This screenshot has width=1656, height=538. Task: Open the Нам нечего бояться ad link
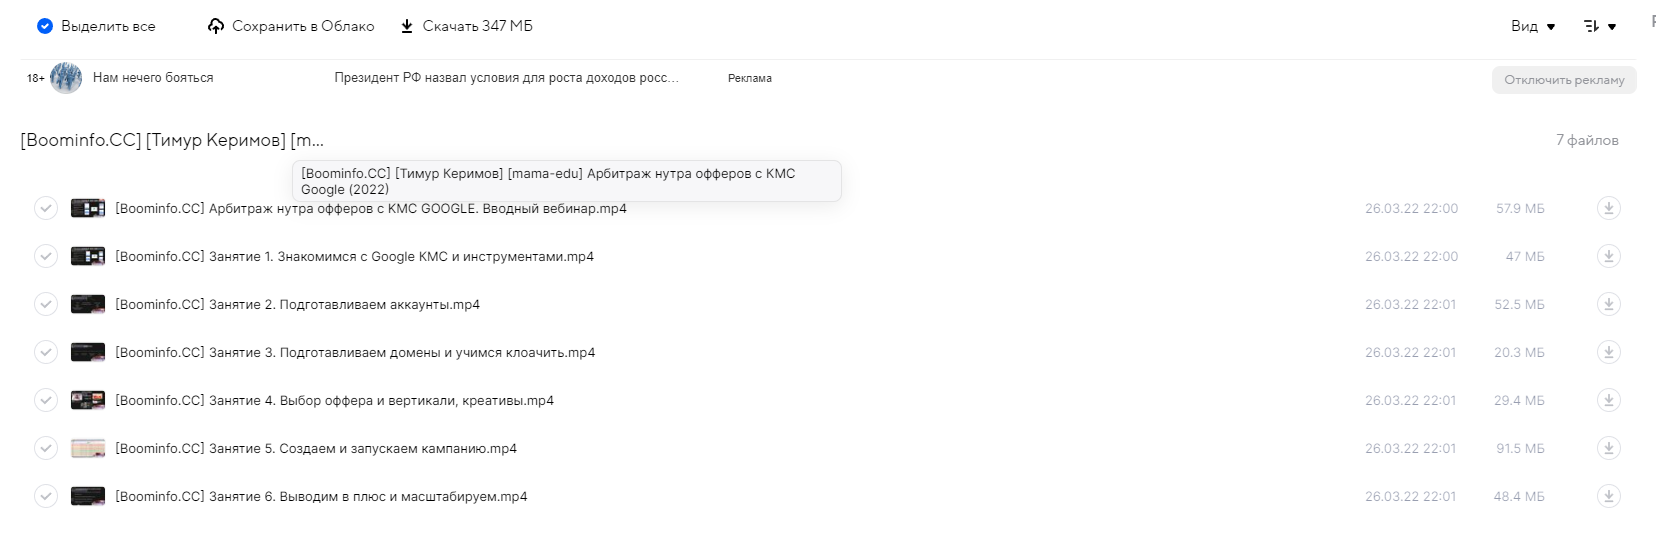(x=153, y=78)
